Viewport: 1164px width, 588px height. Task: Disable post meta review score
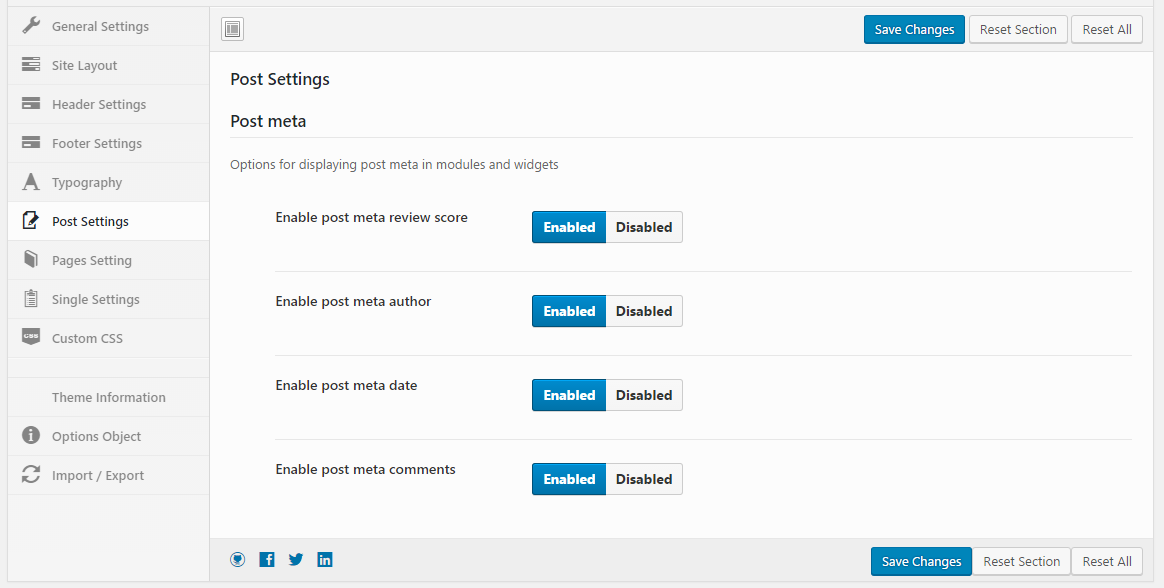644,227
